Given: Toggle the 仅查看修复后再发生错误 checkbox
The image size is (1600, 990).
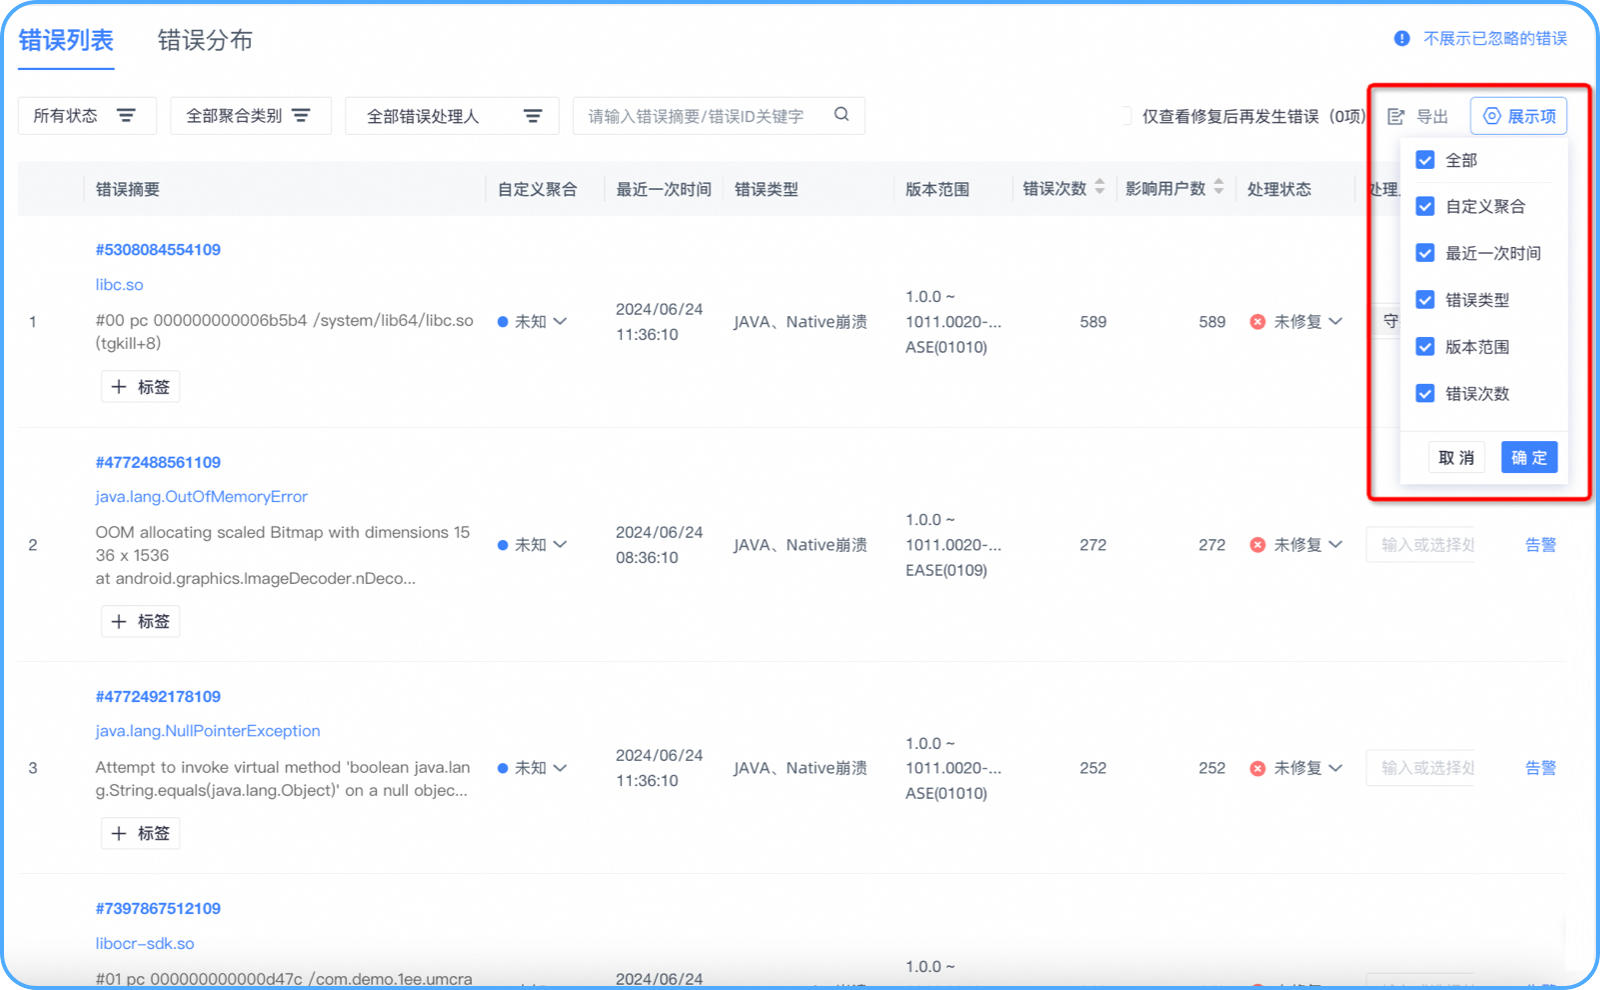Looking at the screenshot, I should click(1125, 116).
